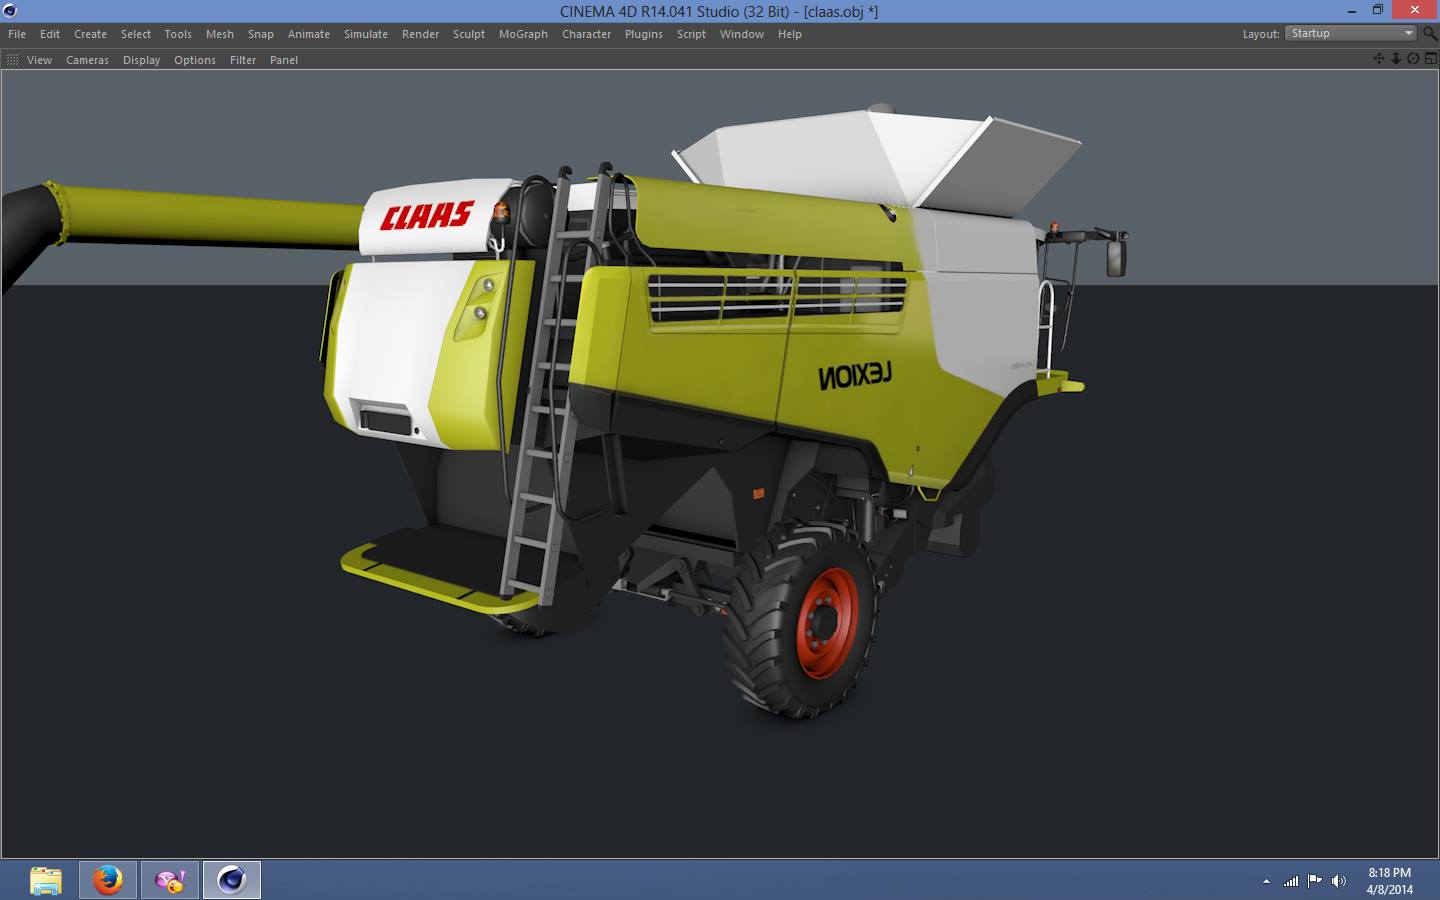Open the Action Center flag icon
The width and height of the screenshot is (1440, 900).
[x=1315, y=881]
